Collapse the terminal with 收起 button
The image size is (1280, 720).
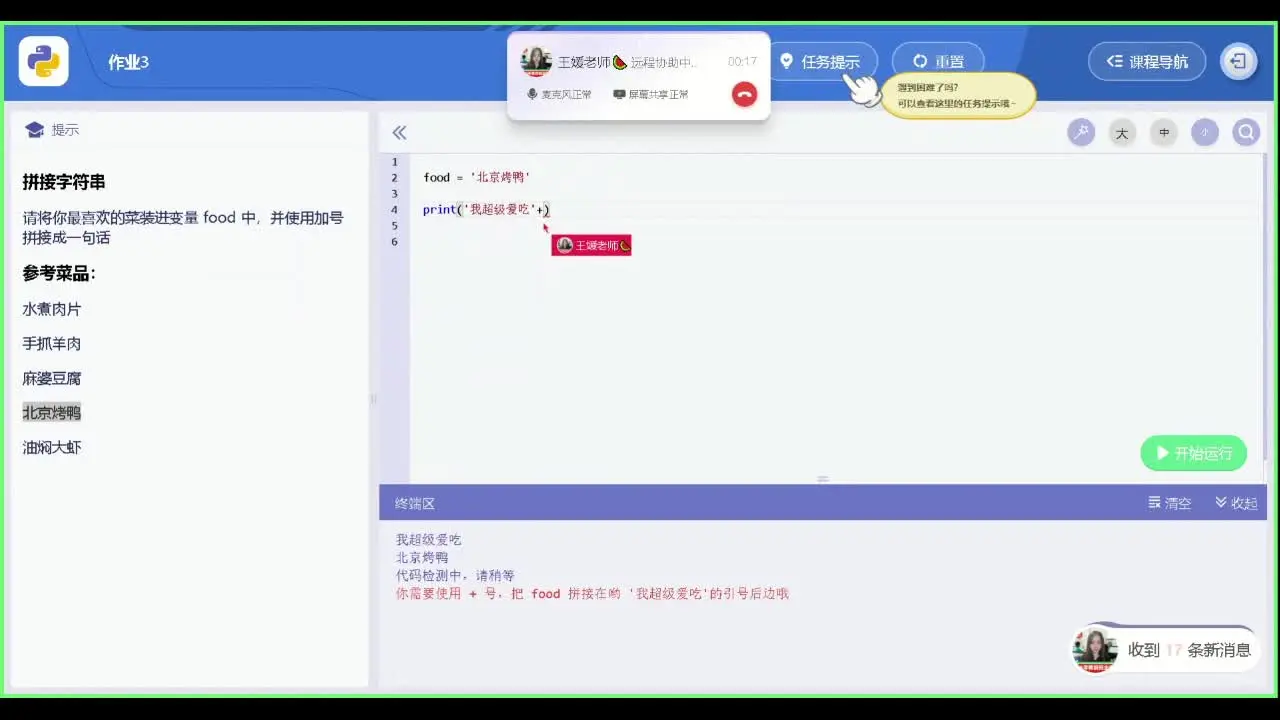pos(1235,503)
